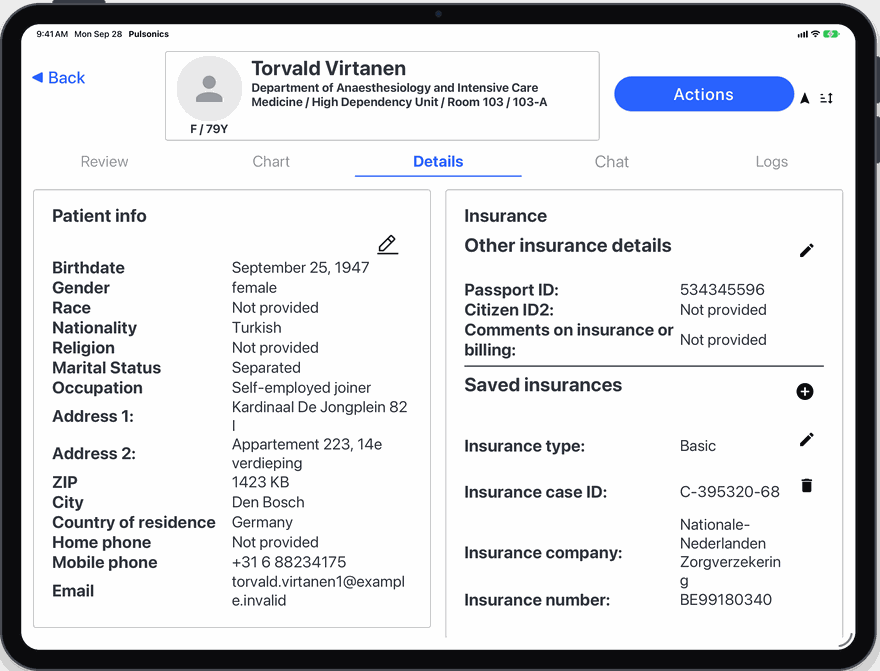Click the Wi-Fi icon in status bar
The width and height of the screenshot is (880, 671).
click(x=815, y=34)
